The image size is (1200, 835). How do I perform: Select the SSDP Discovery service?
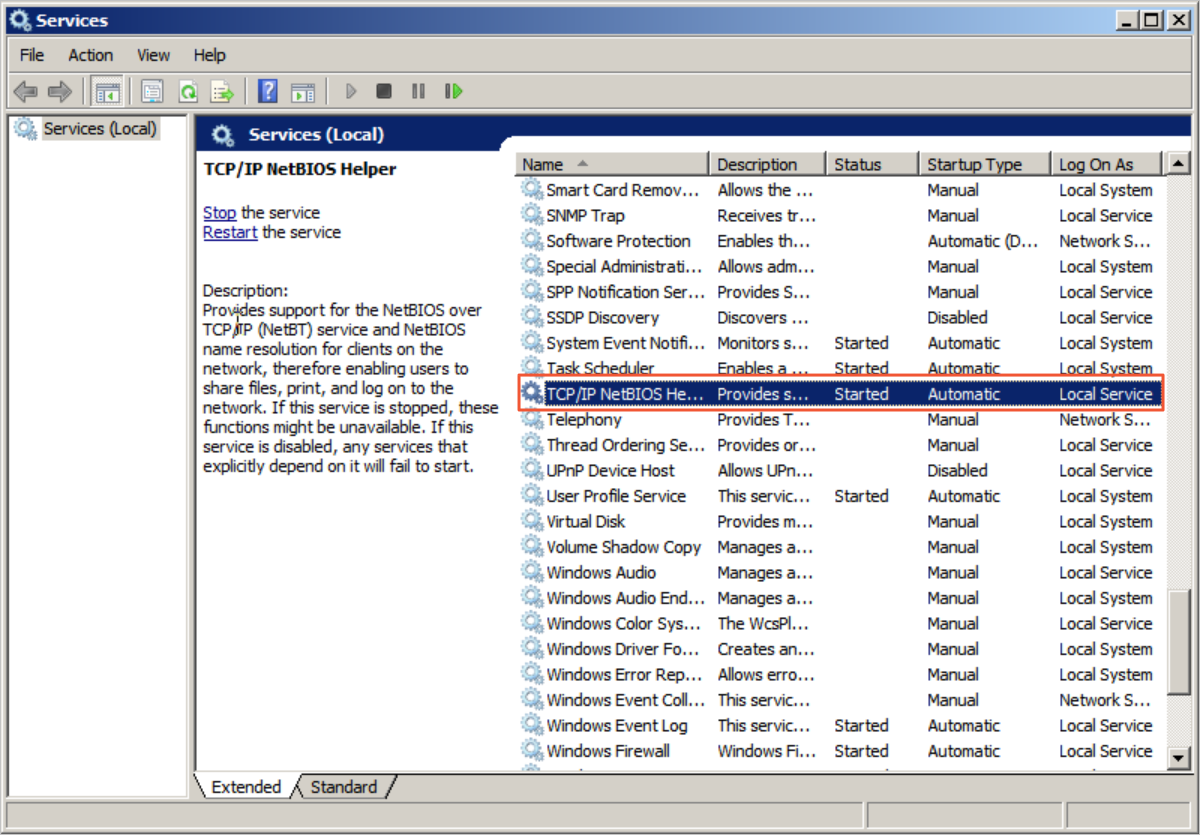click(x=601, y=317)
